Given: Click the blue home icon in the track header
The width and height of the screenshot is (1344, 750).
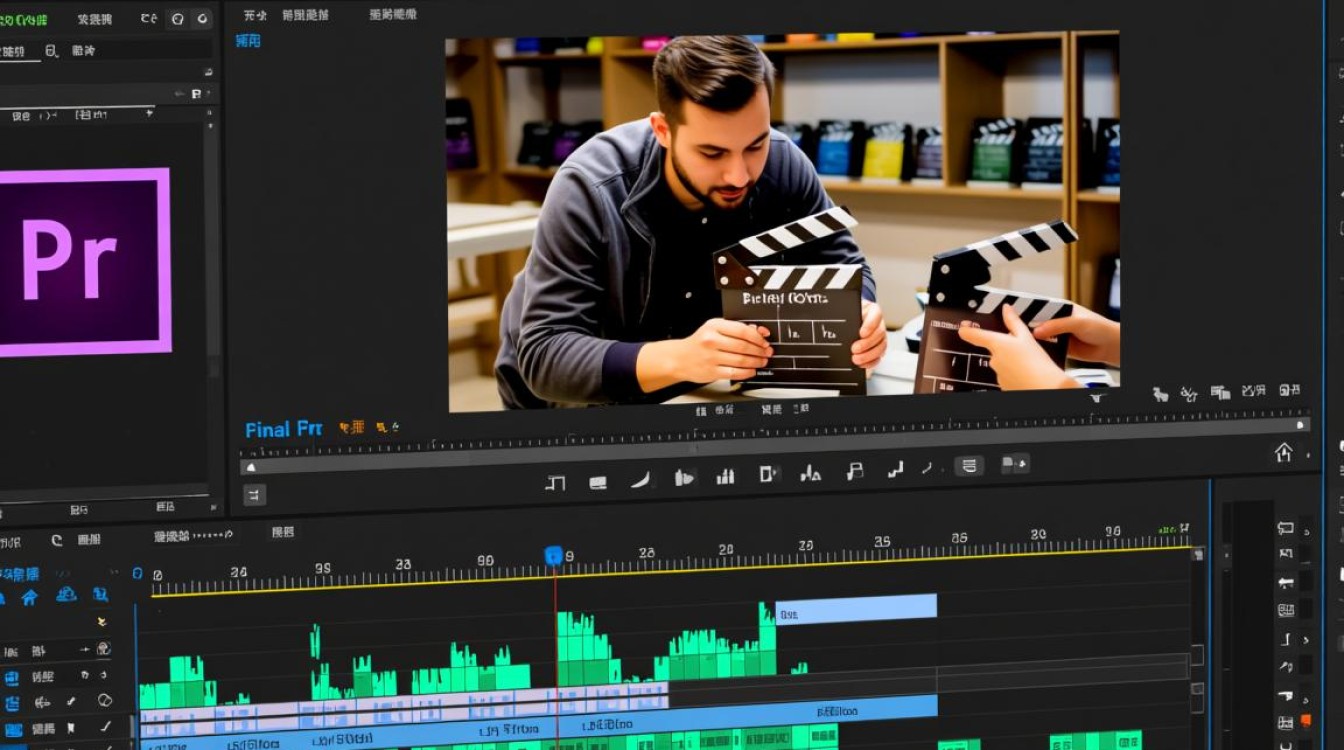Looking at the screenshot, I should point(29,597).
